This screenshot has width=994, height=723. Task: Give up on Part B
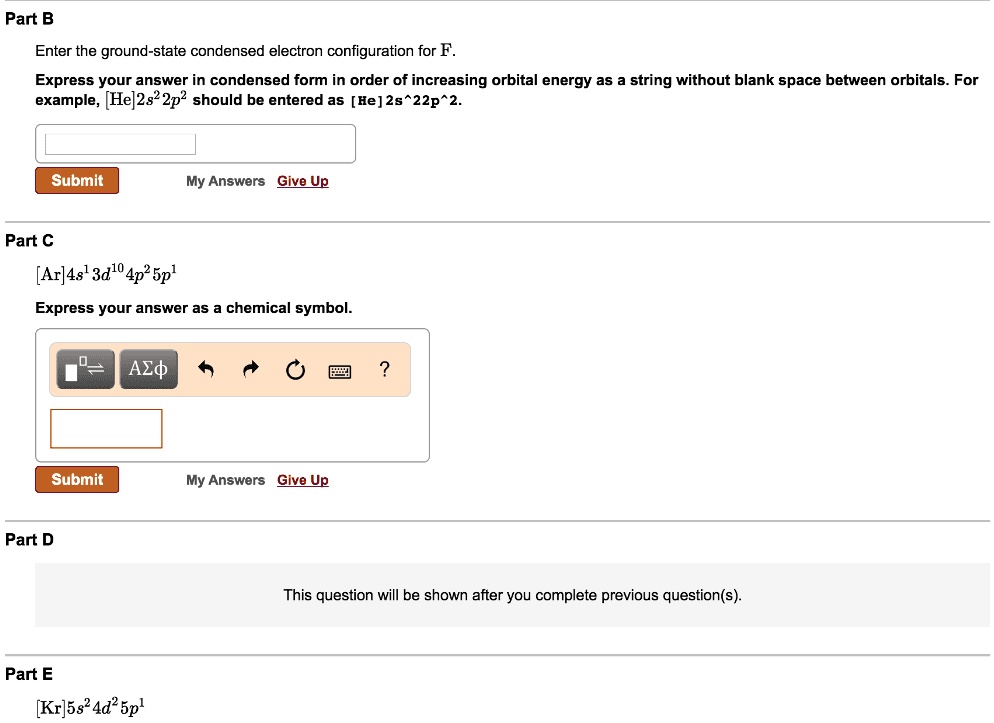[x=302, y=181]
